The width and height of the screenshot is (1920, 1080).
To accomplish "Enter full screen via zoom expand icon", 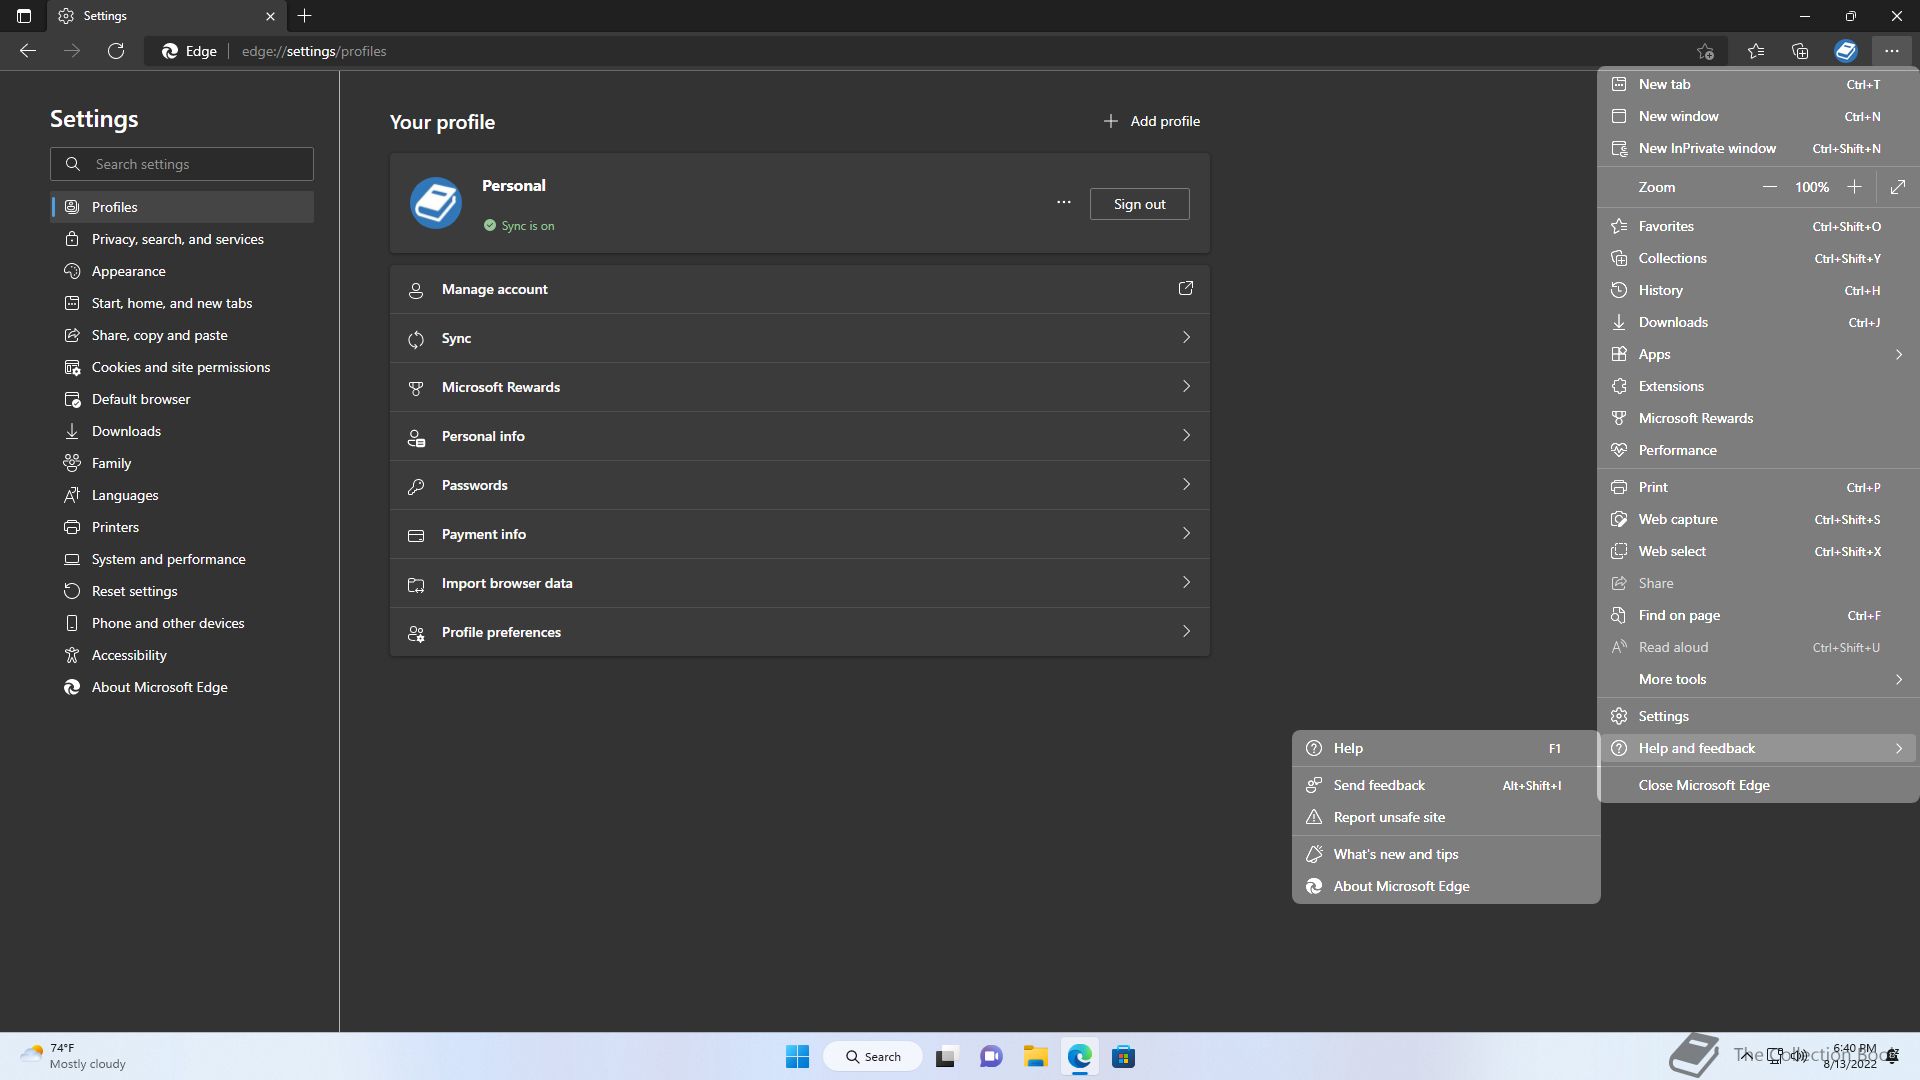I will (x=1897, y=187).
